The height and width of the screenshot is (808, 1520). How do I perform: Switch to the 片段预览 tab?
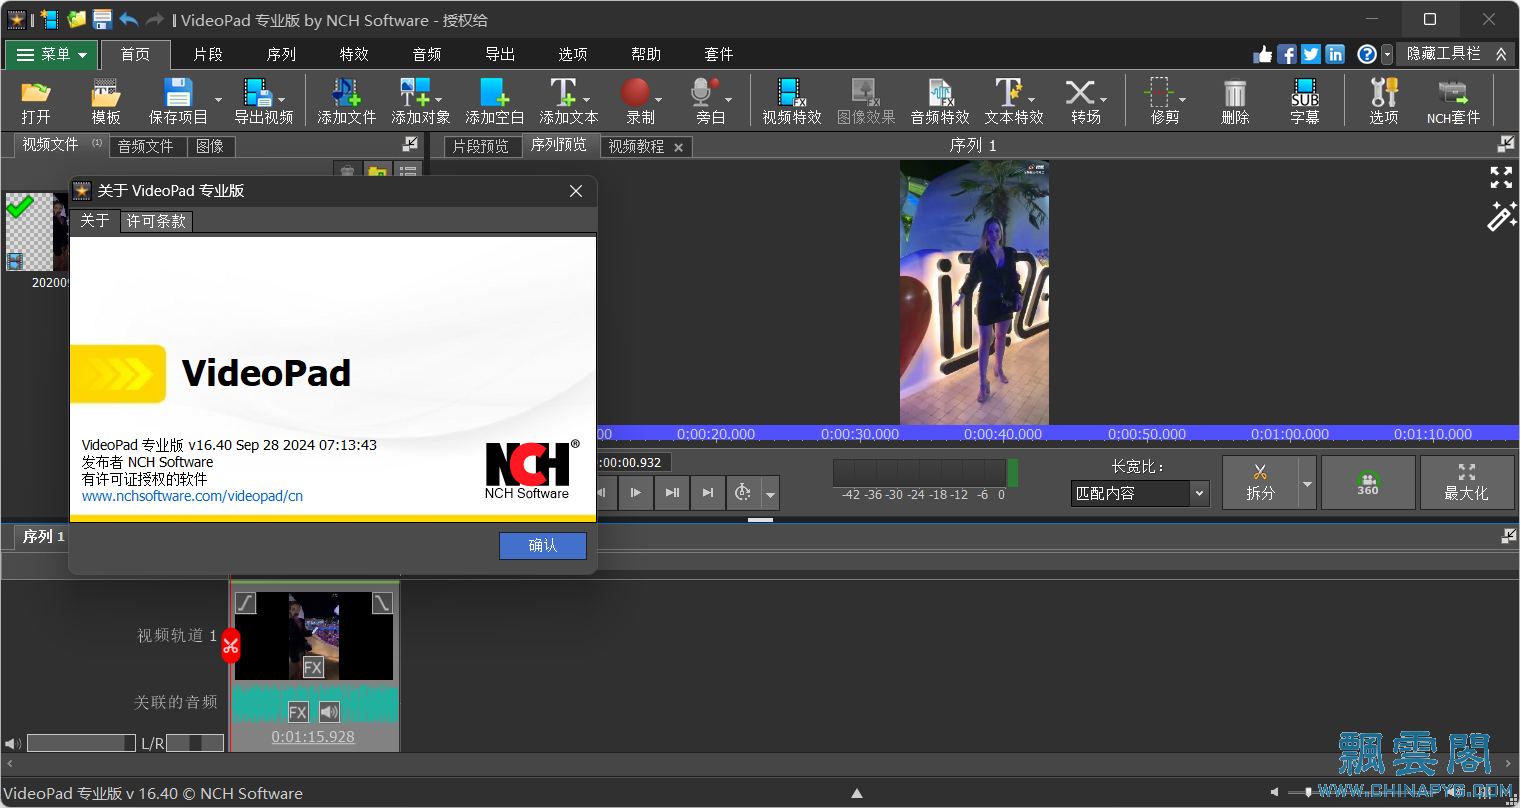tap(481, 146)
